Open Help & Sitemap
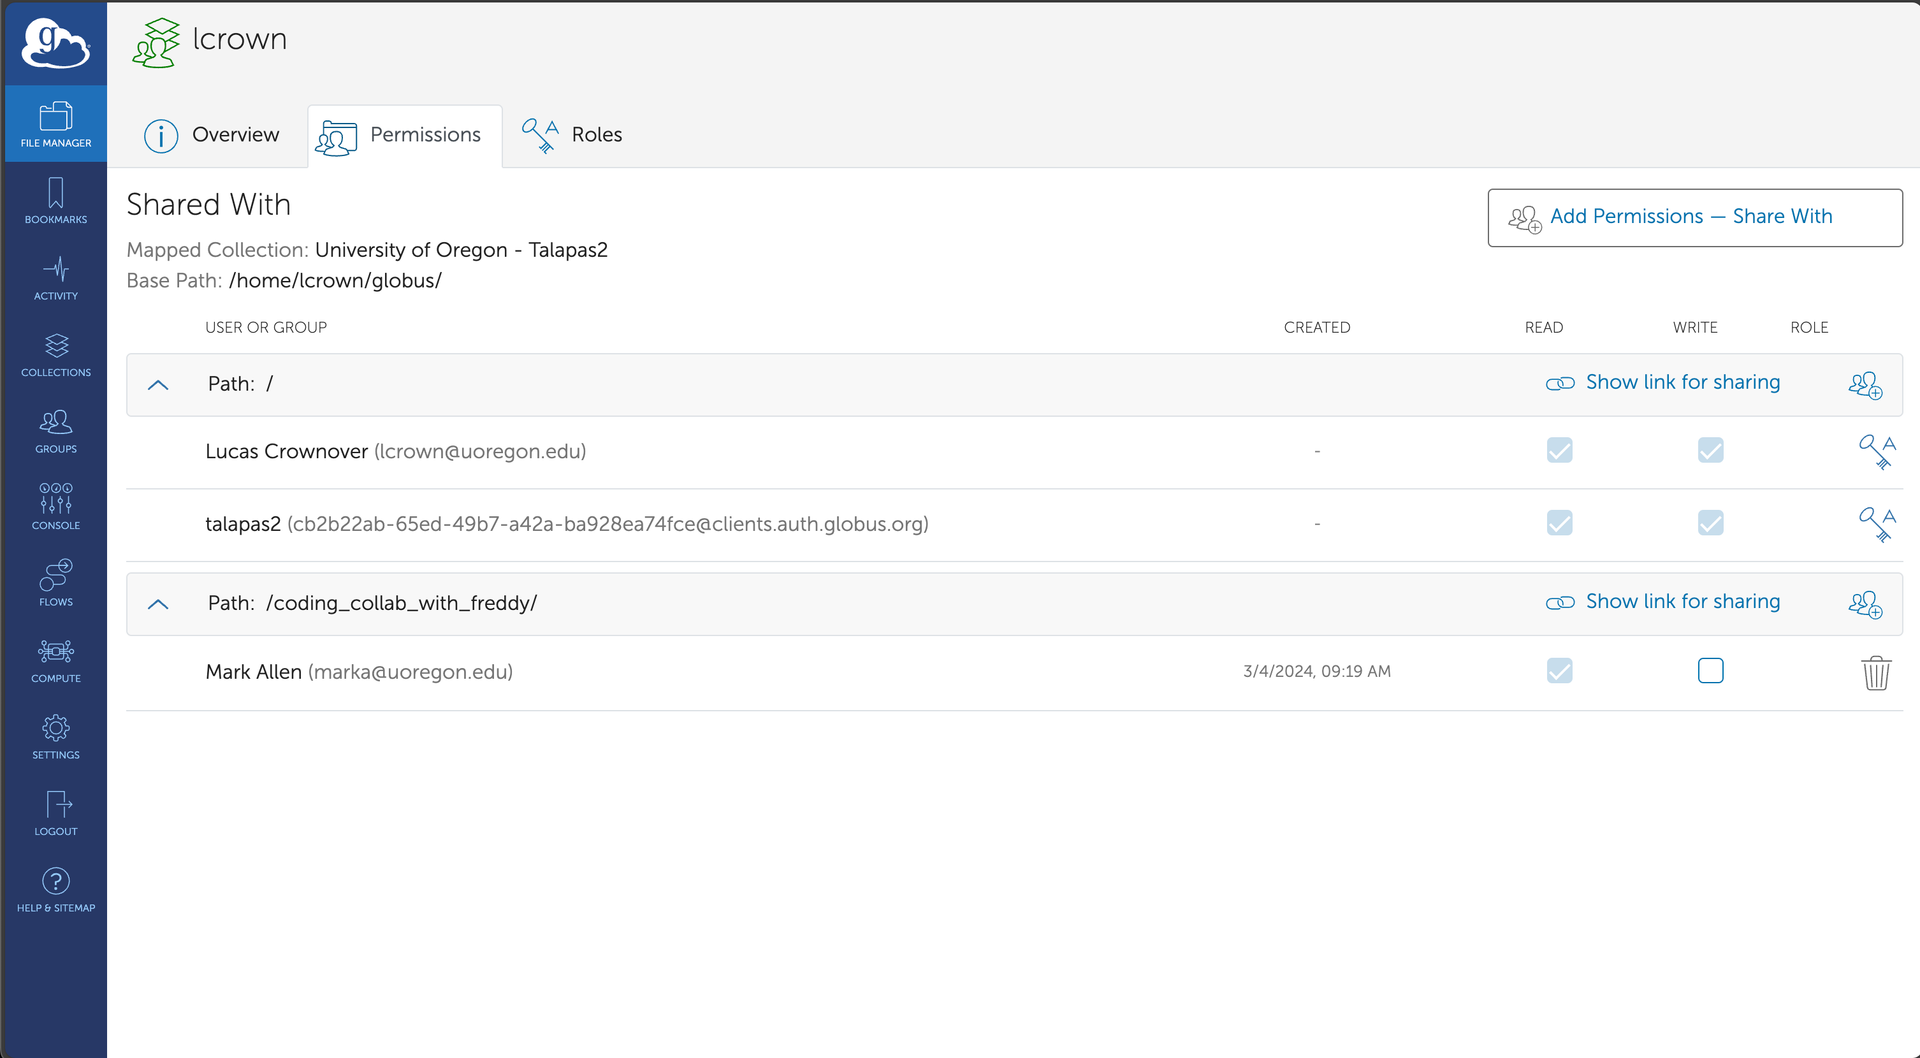Image resolution: width=1920 pixels, height=1058 pixels. coord(56,890)
